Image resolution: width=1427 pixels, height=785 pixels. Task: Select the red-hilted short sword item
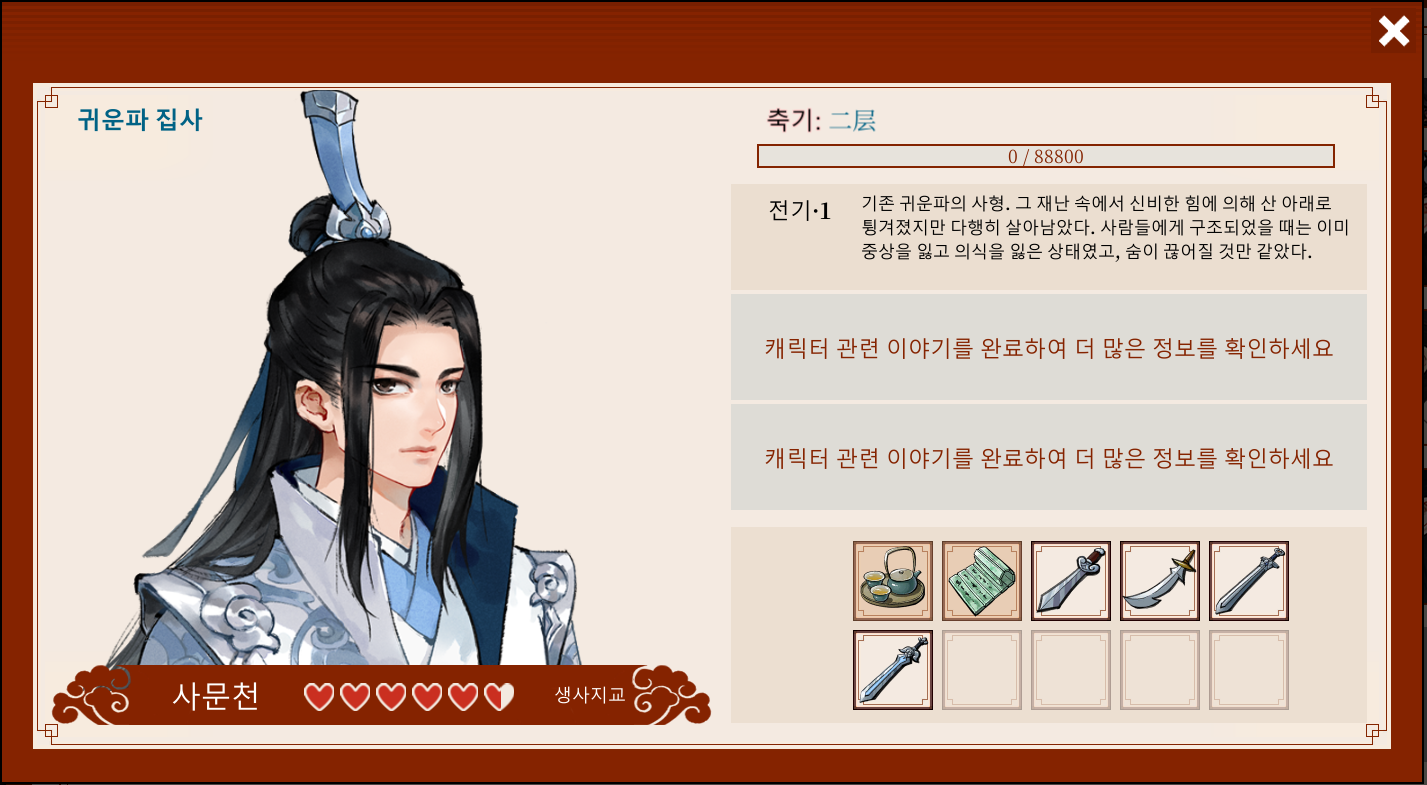(1071, 581)
